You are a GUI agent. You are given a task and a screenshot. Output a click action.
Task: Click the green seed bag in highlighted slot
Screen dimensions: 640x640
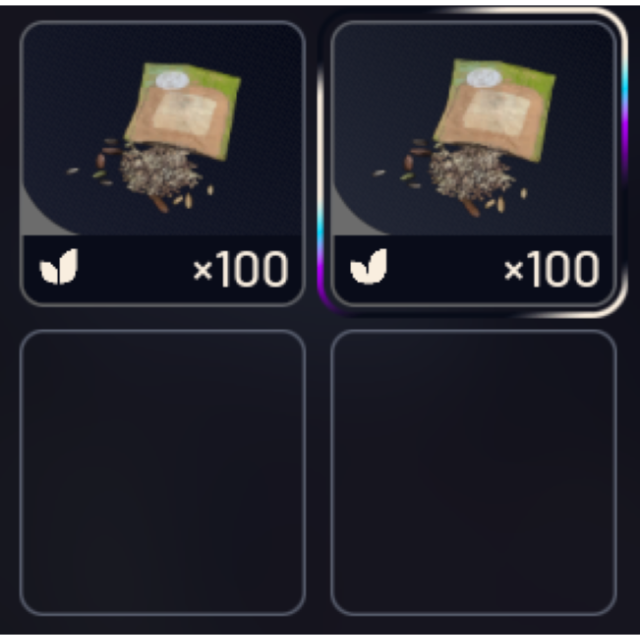pyautogui.click(x=495, y=109)
